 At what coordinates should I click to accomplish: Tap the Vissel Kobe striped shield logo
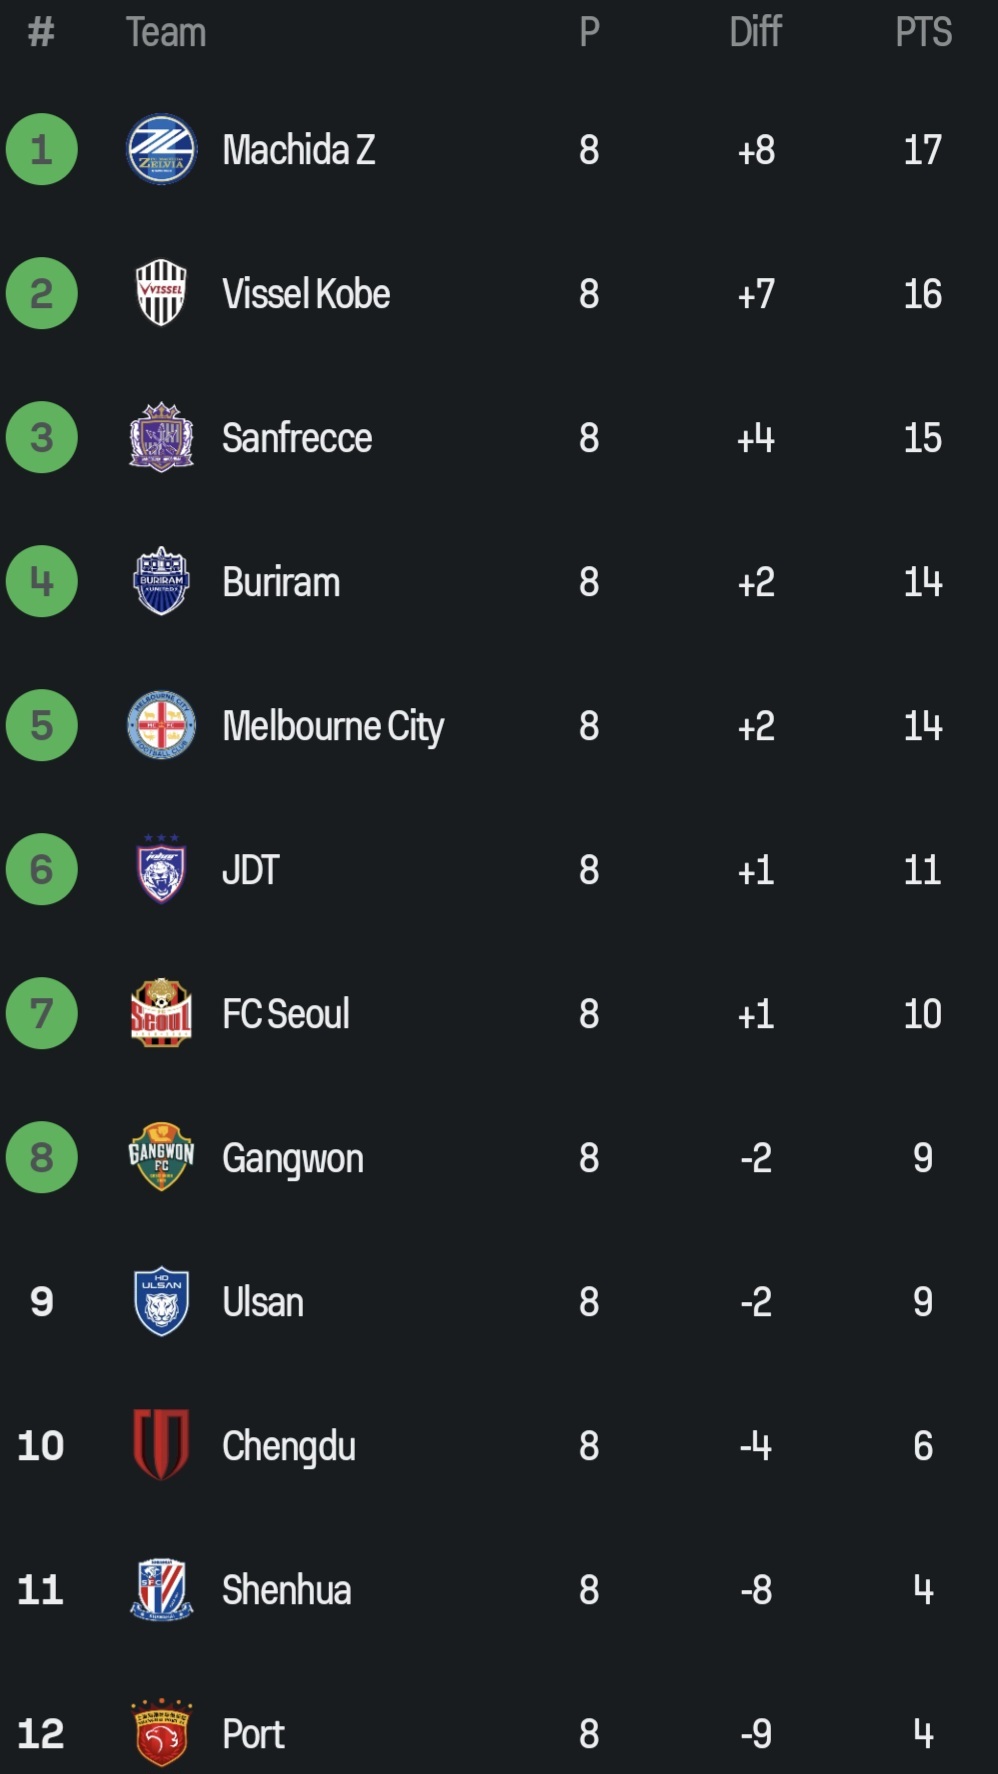coord(161,293)
